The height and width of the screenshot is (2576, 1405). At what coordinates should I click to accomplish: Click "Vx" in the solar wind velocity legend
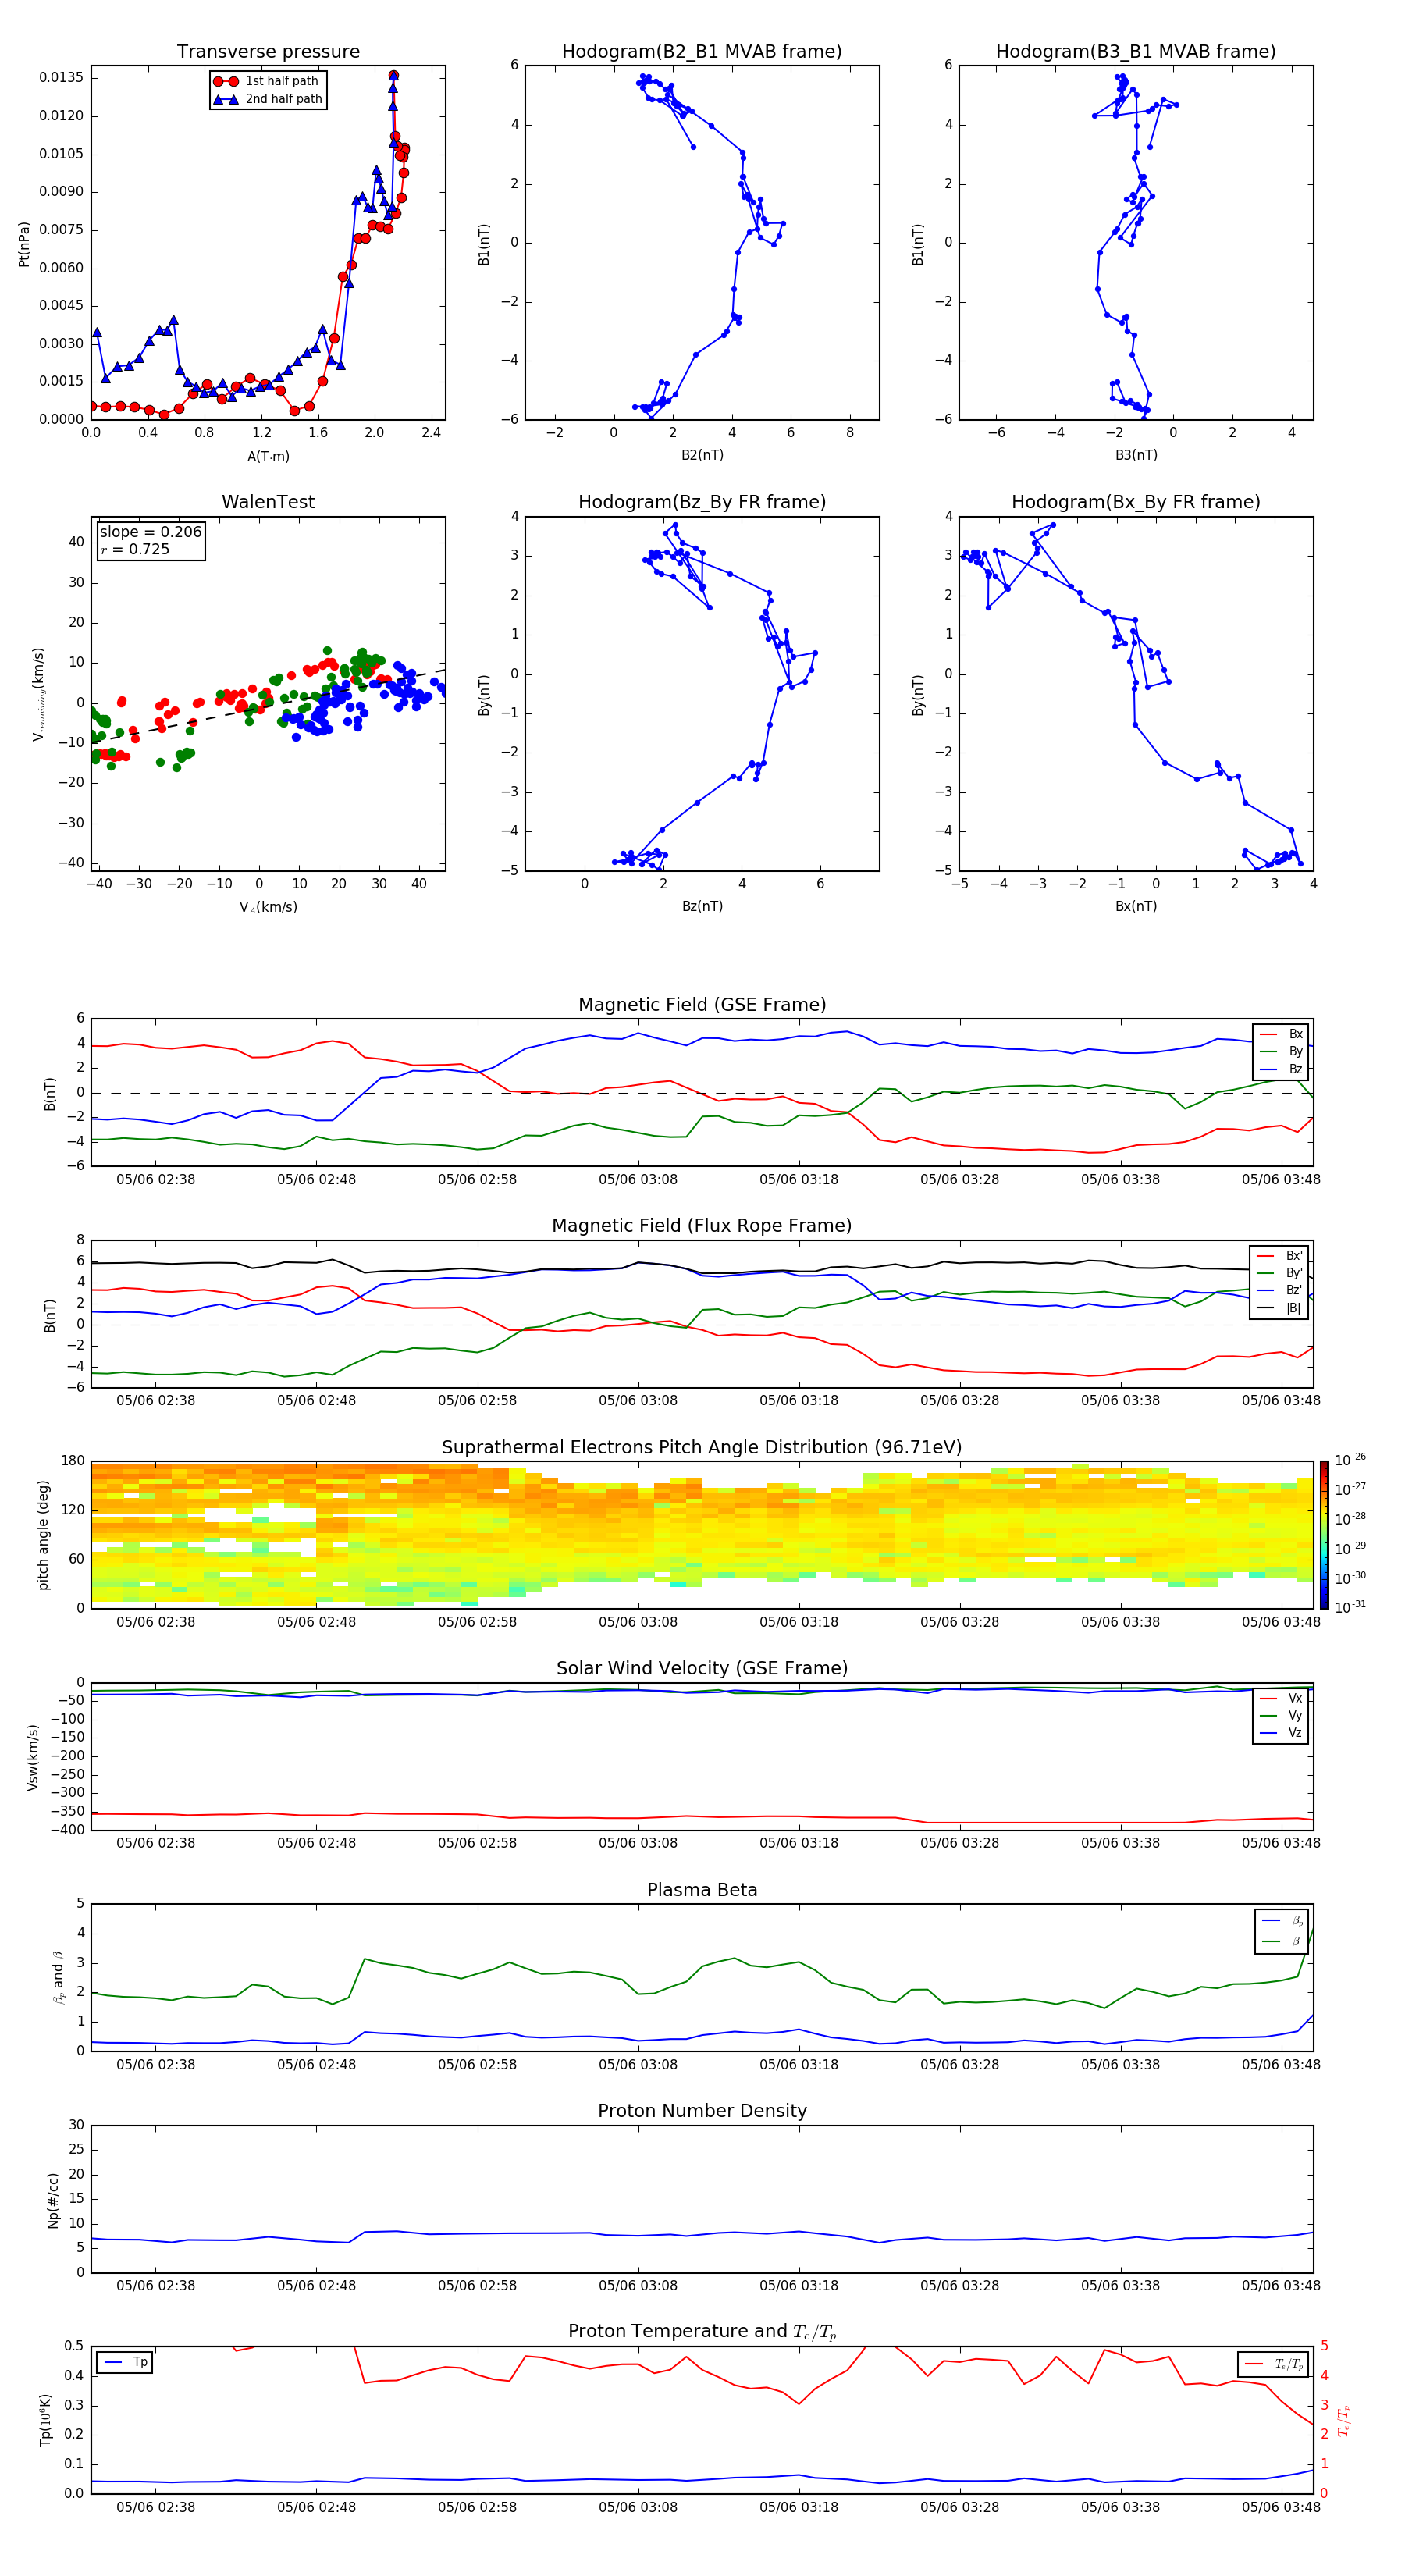(x=1296, y=1698)
